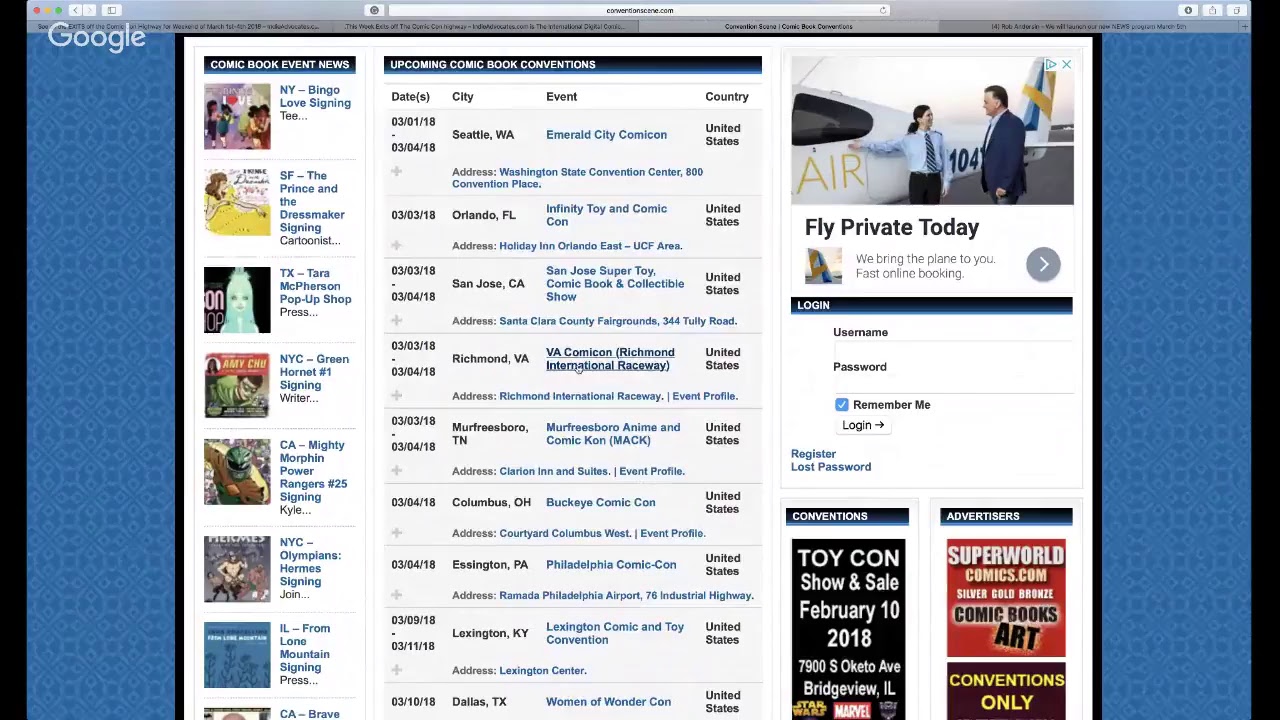
Task: Expand details for Philadelphia Comic-Con row
Action: click(396, 595)
